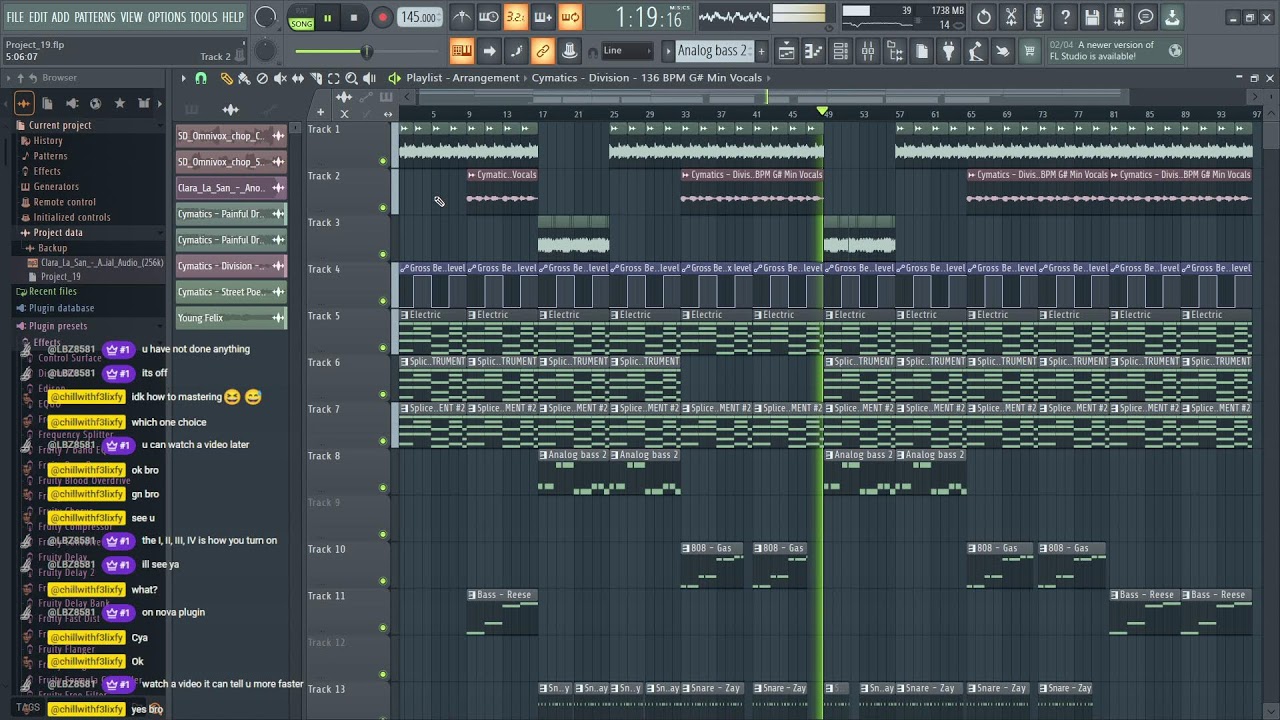Pause playback with the pause button
Image resolution: width=1280 pixels, height=720 pixels.
327,17
